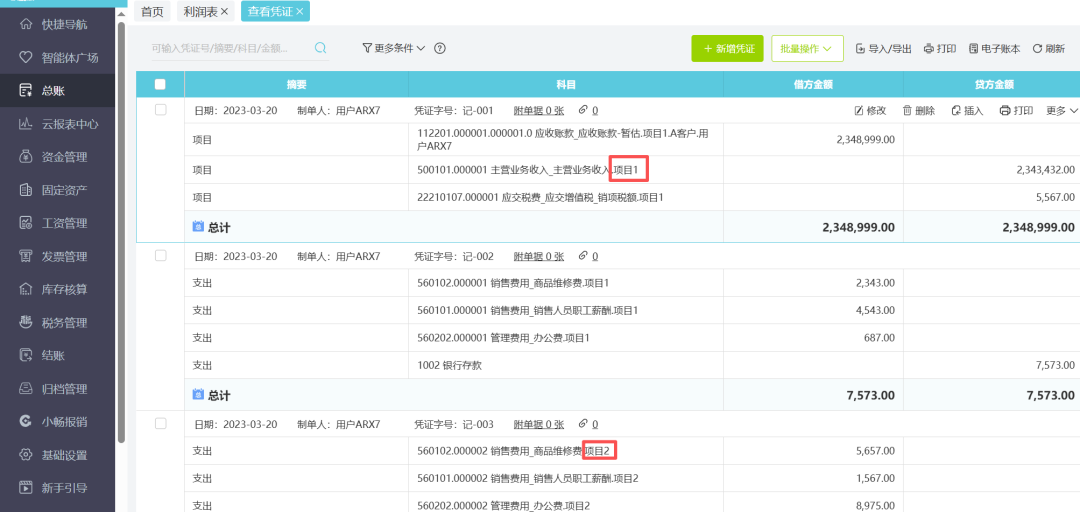The height and width of the screenshot is (512, 1080).
Task: Click the magnifier search icon
Action: (320, 48)
